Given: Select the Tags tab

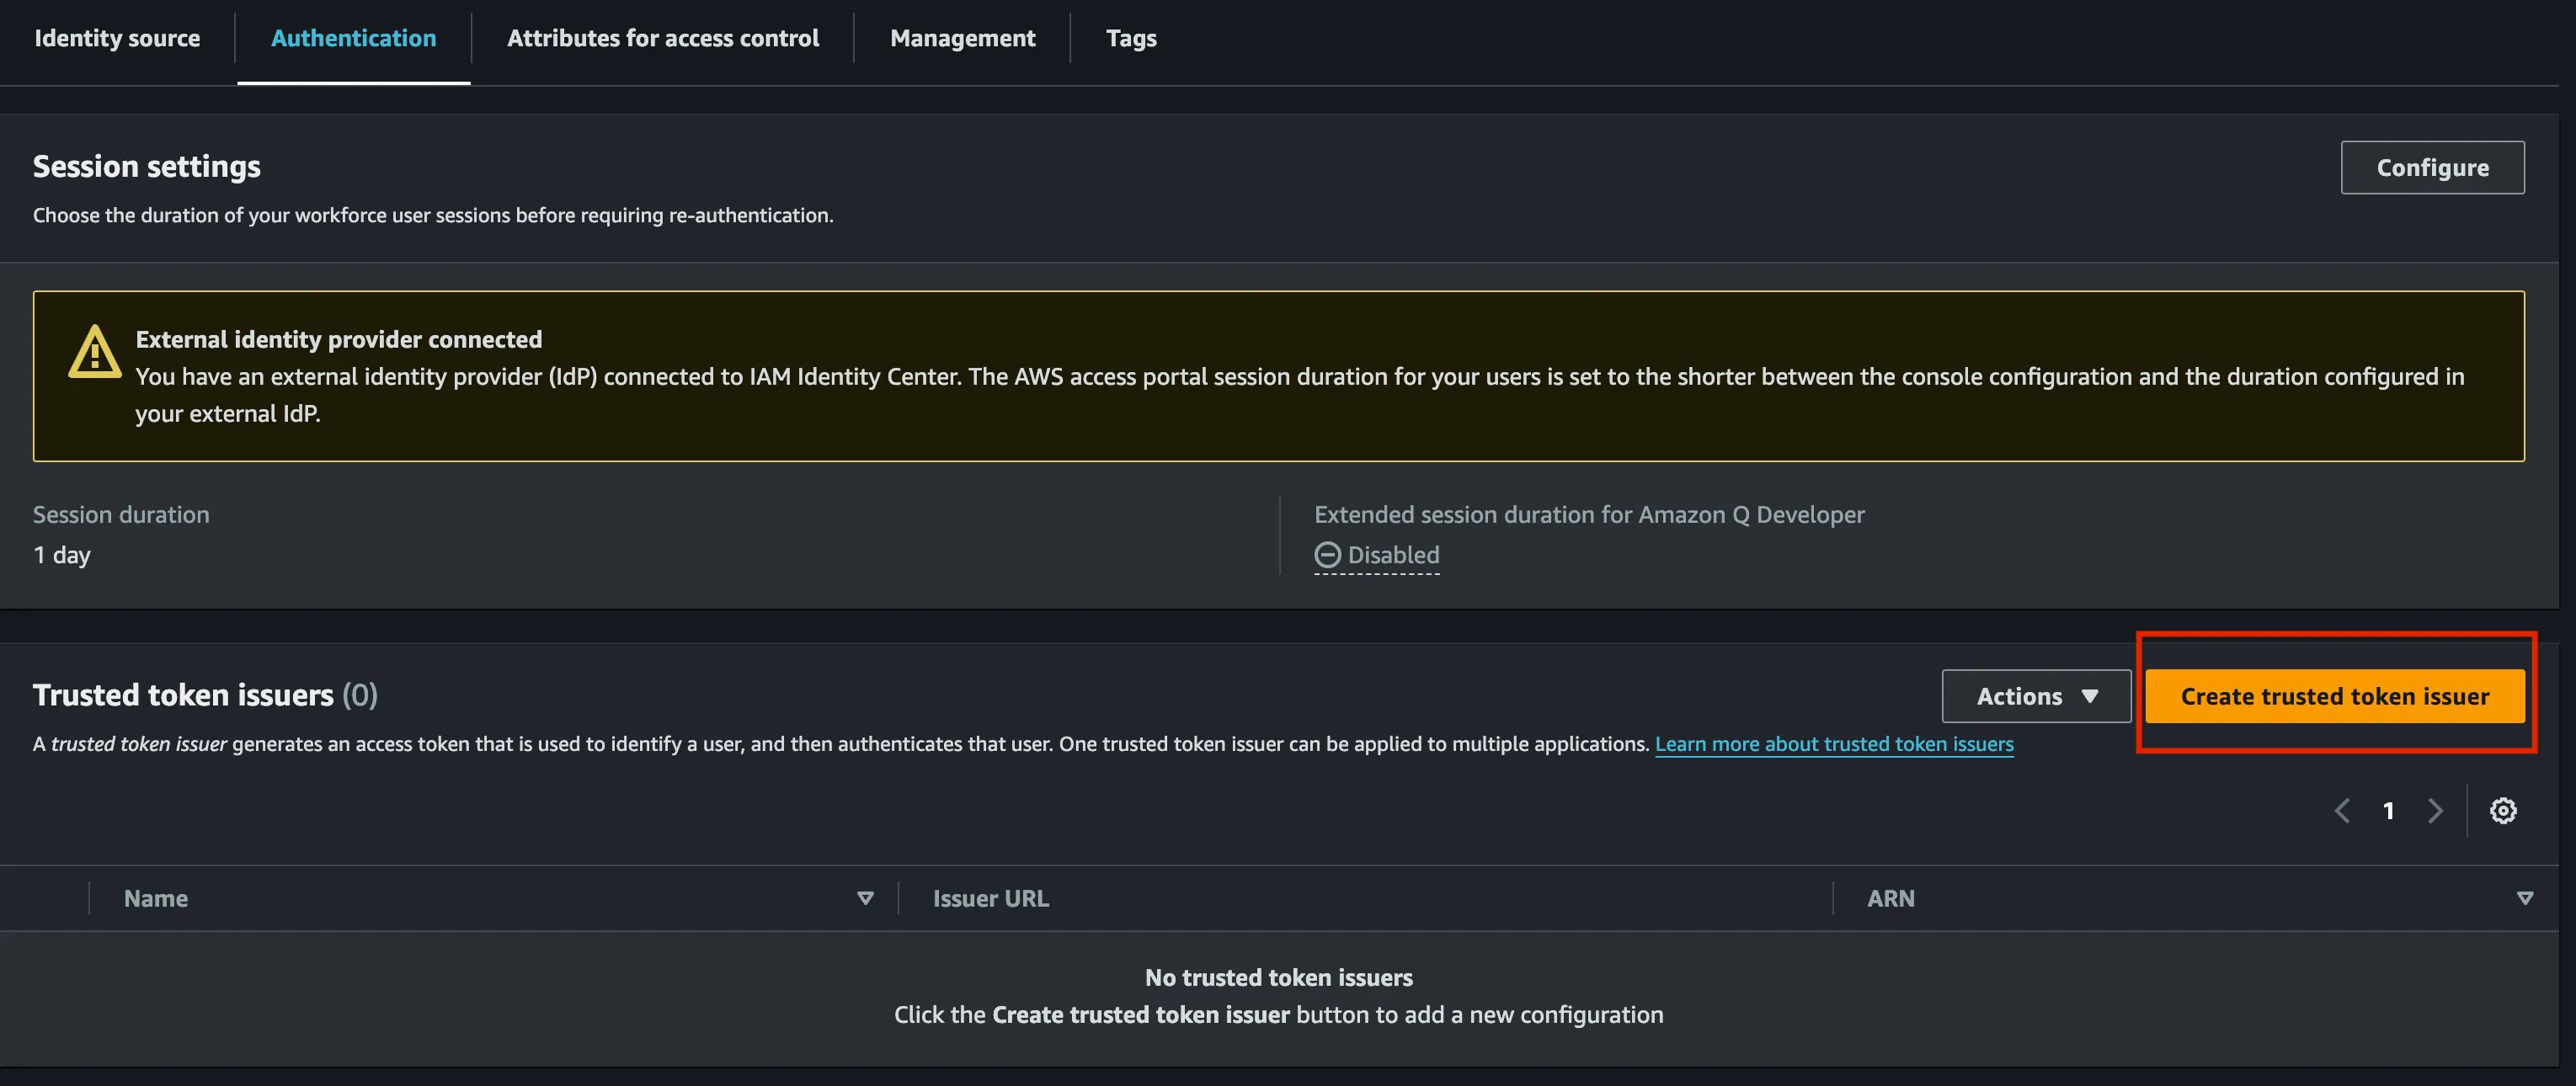Looking at the screenshot, I should point(1131,38).
